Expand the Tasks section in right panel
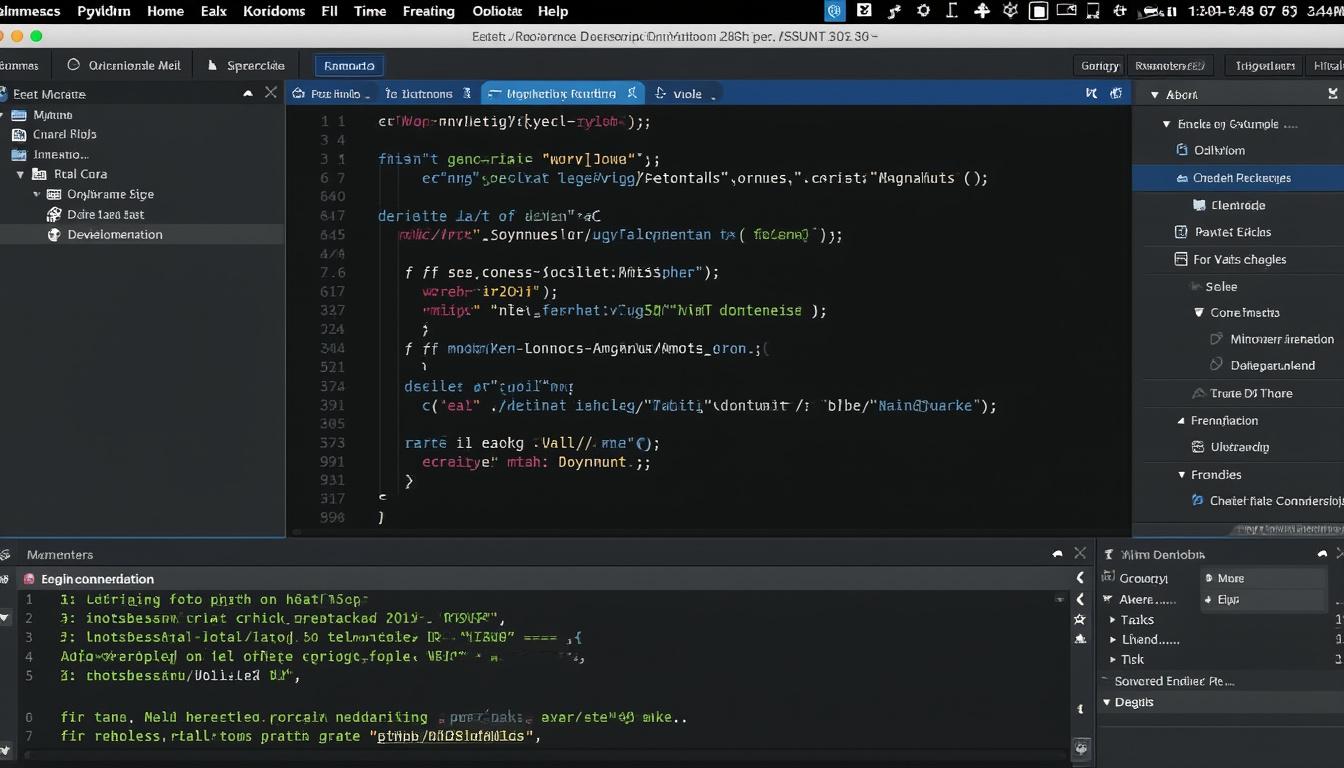Viewport: 1344px width, 768px height. point(1112,619)
